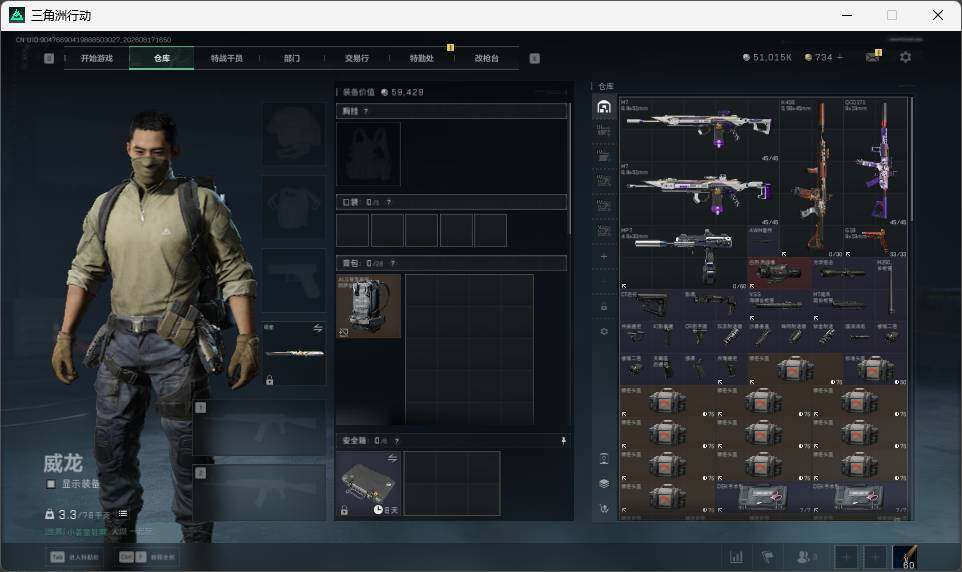This screenshot has height=572, width=962.
Task: Open the statistics bar chart icon at bottom
Action: point(736,557)
